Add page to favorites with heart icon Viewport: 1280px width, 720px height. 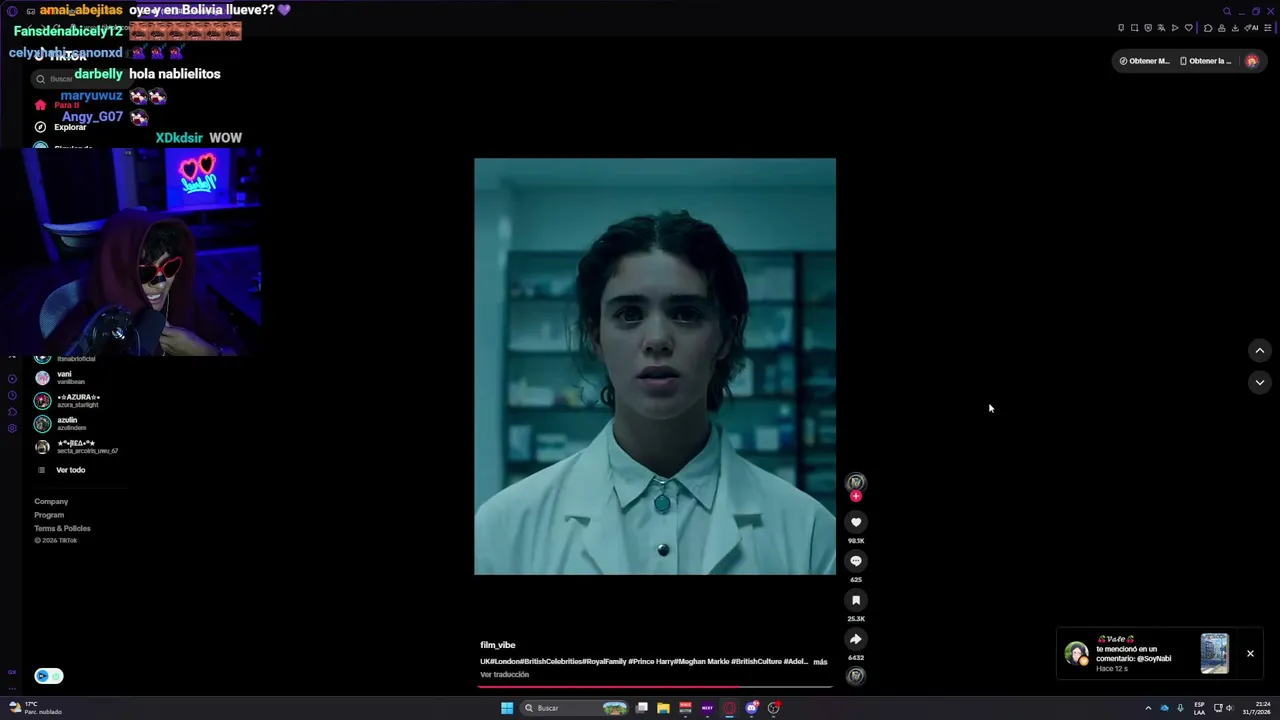[x=1189, y=28]
